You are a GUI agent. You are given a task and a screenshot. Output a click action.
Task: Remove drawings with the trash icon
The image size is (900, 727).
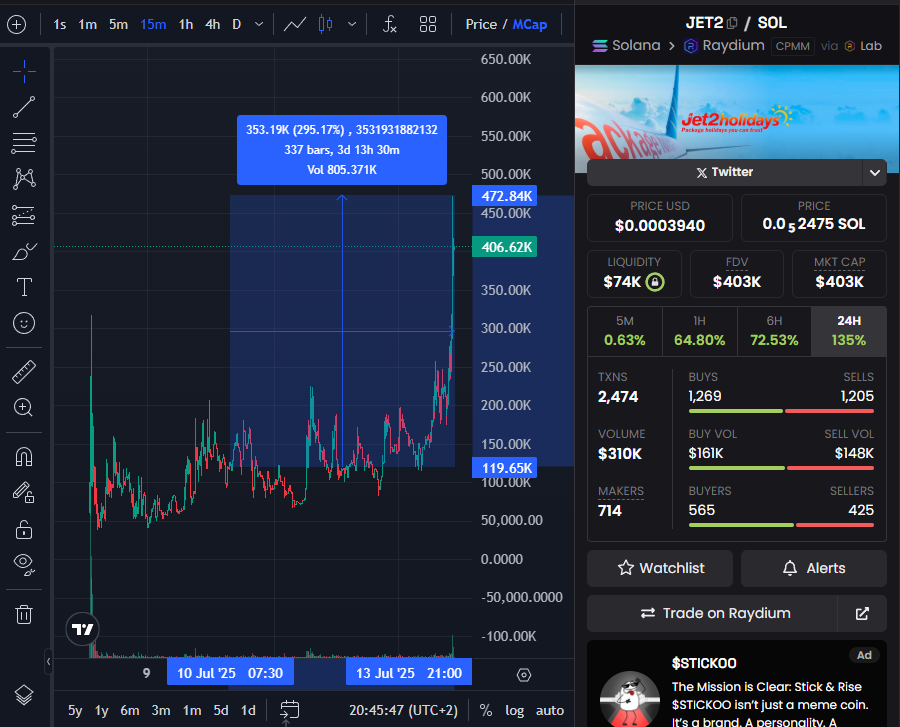pos(24,614)
